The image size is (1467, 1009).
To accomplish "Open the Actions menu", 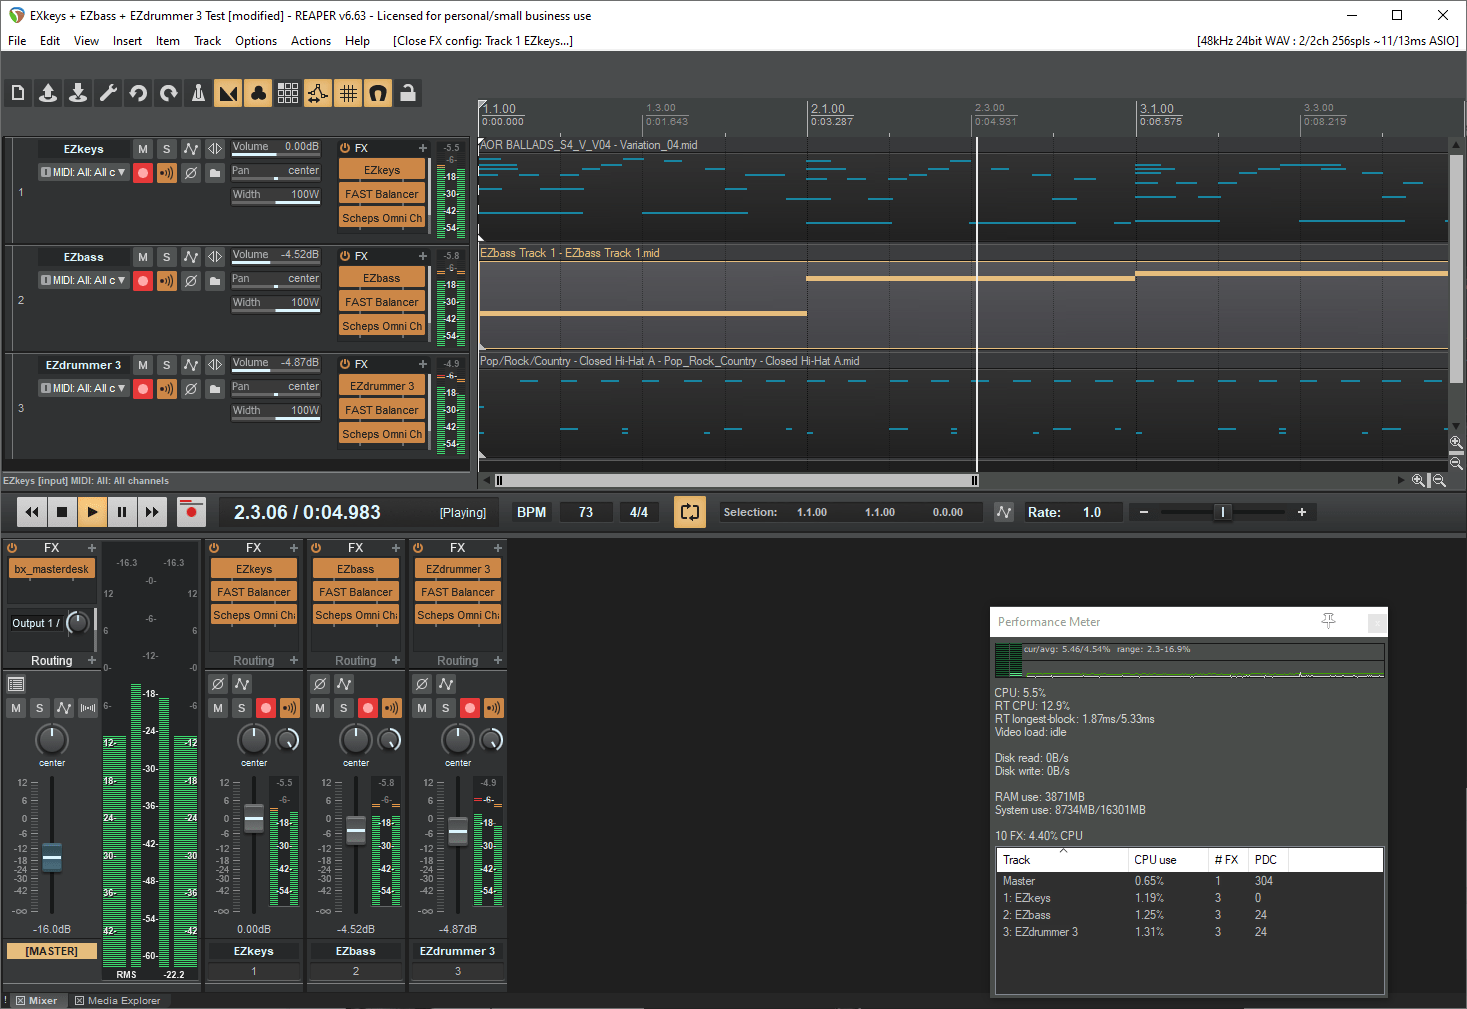I will (x=311, y=41).
